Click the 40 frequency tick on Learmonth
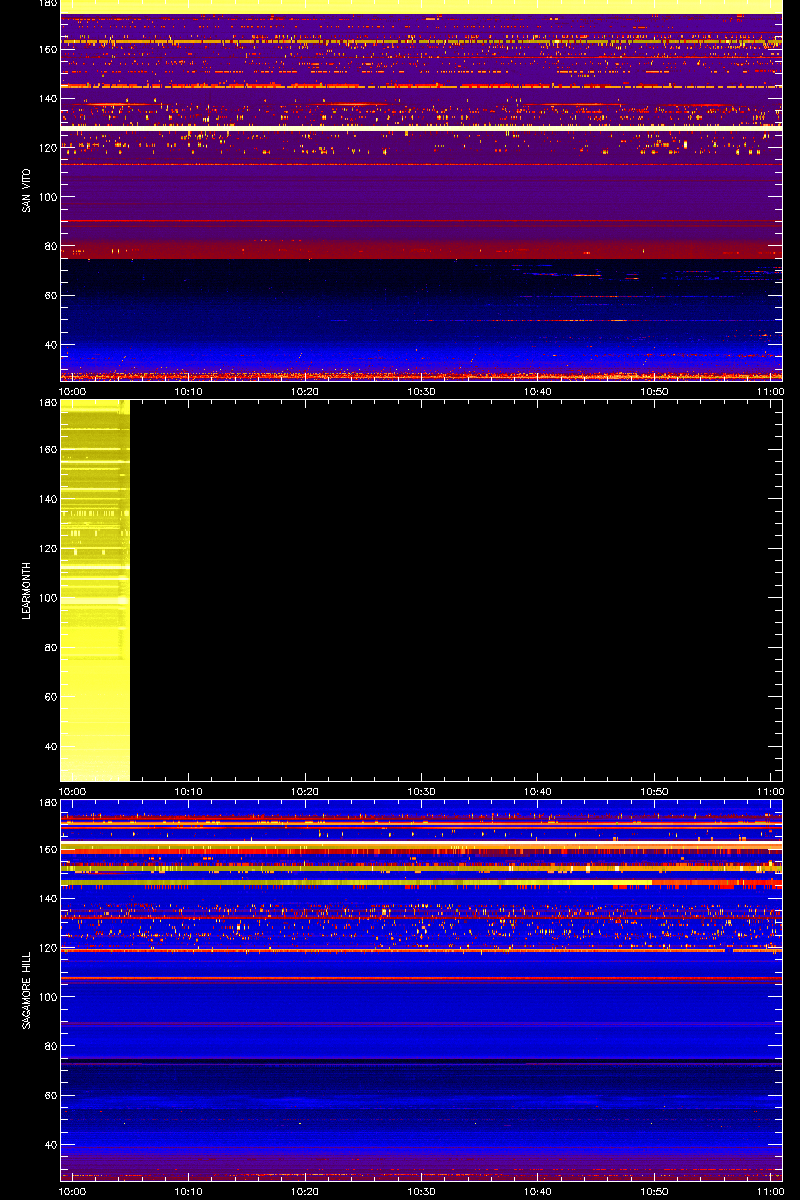Screen dimensions: 800x1200 point(50,745)
